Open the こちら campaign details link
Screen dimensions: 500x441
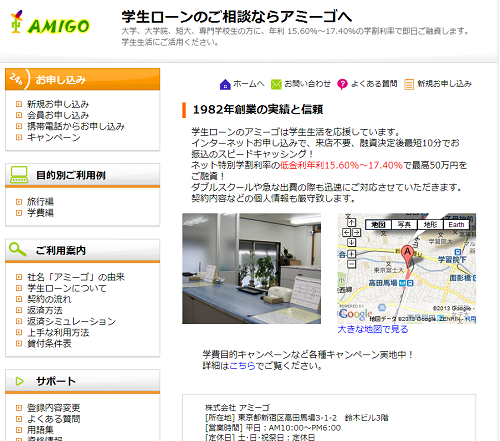(242, 366)
